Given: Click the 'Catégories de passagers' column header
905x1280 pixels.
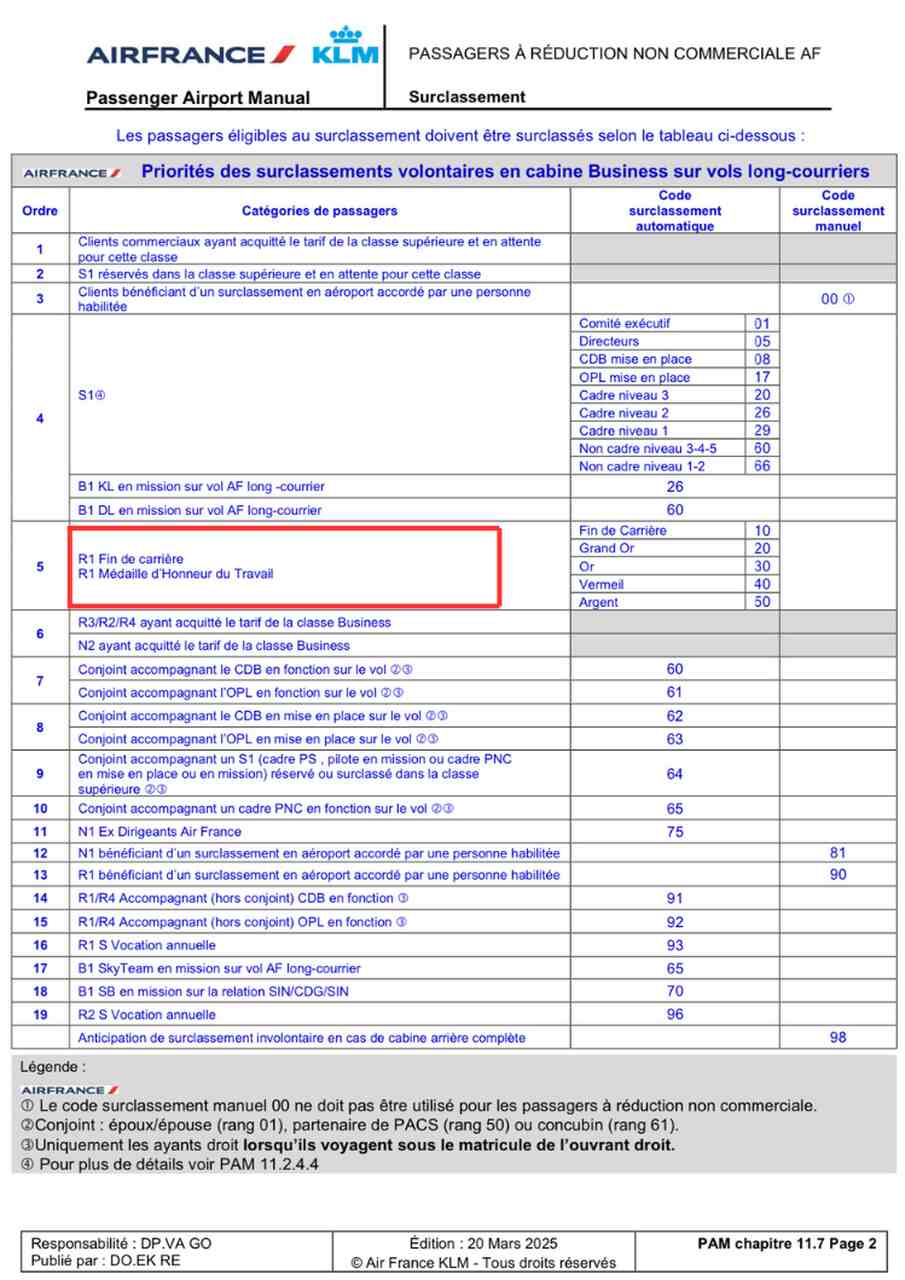Looking at the screenshot, I should coord(319,211).
